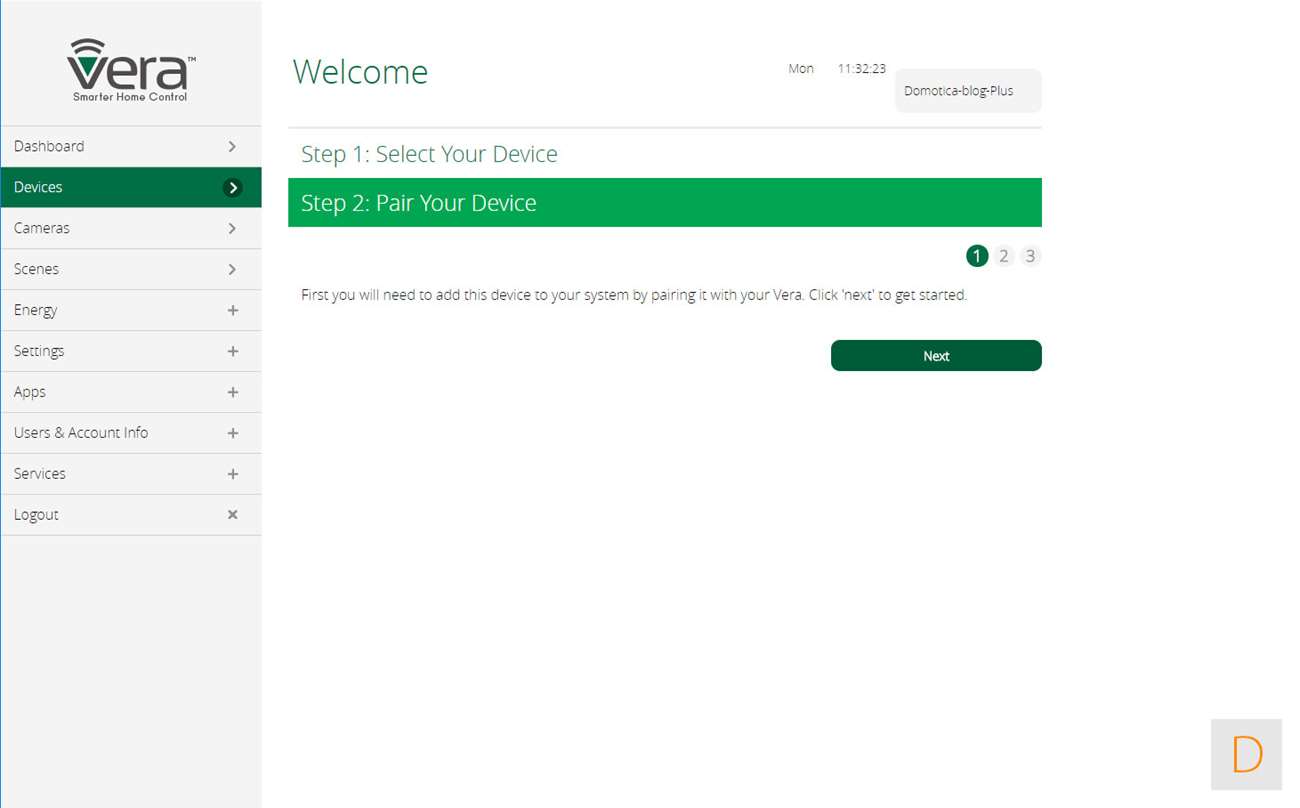The image size is (1300, 808).
Task: Jump to pairing step indicator 2
Action: tap(1004, 256)
